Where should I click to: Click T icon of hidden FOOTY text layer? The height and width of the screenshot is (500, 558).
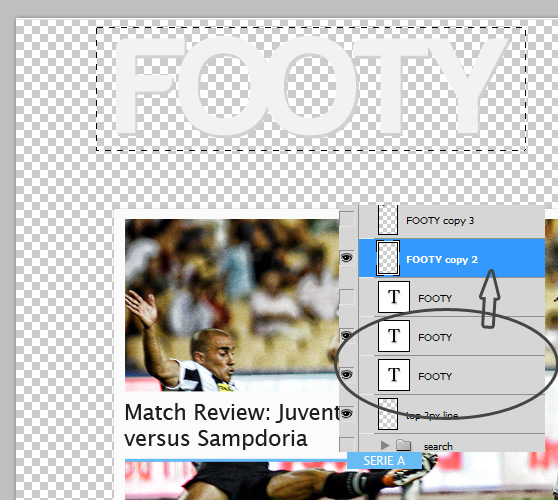(394, 297)
